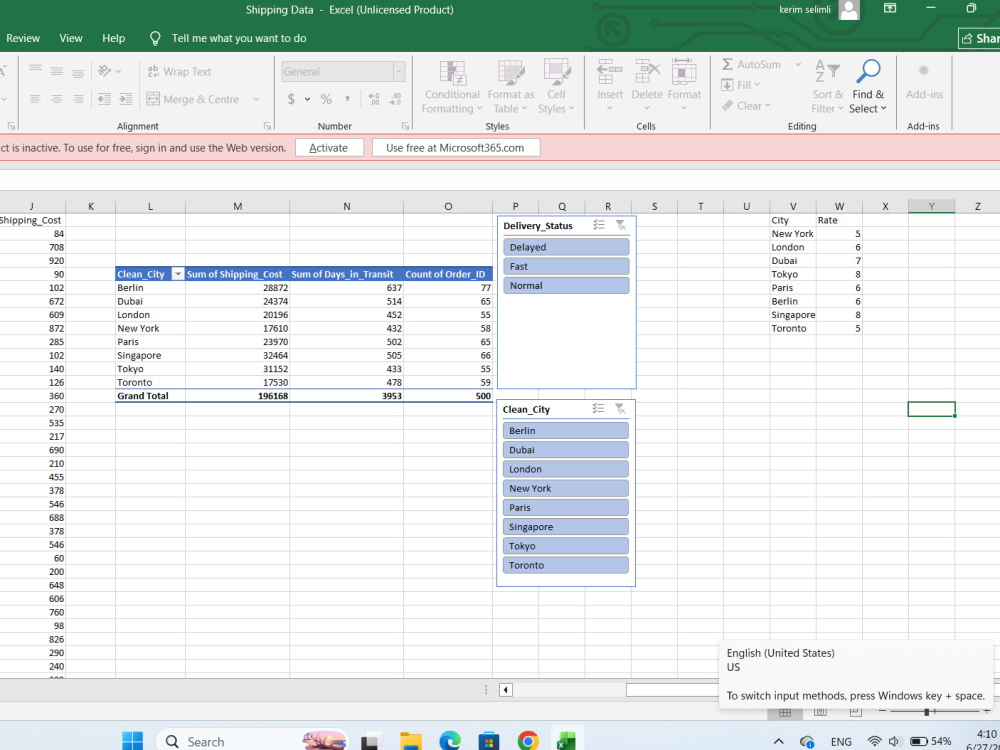Toggle Tokyo in Clean_City slicer
The height and width of the screenshot is (750, 1000).
[566, 546]
